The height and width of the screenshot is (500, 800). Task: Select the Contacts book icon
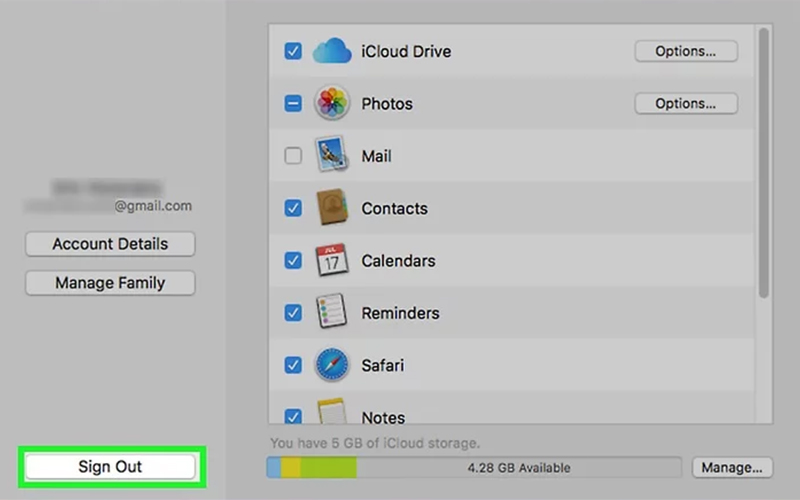pos(332,208)
